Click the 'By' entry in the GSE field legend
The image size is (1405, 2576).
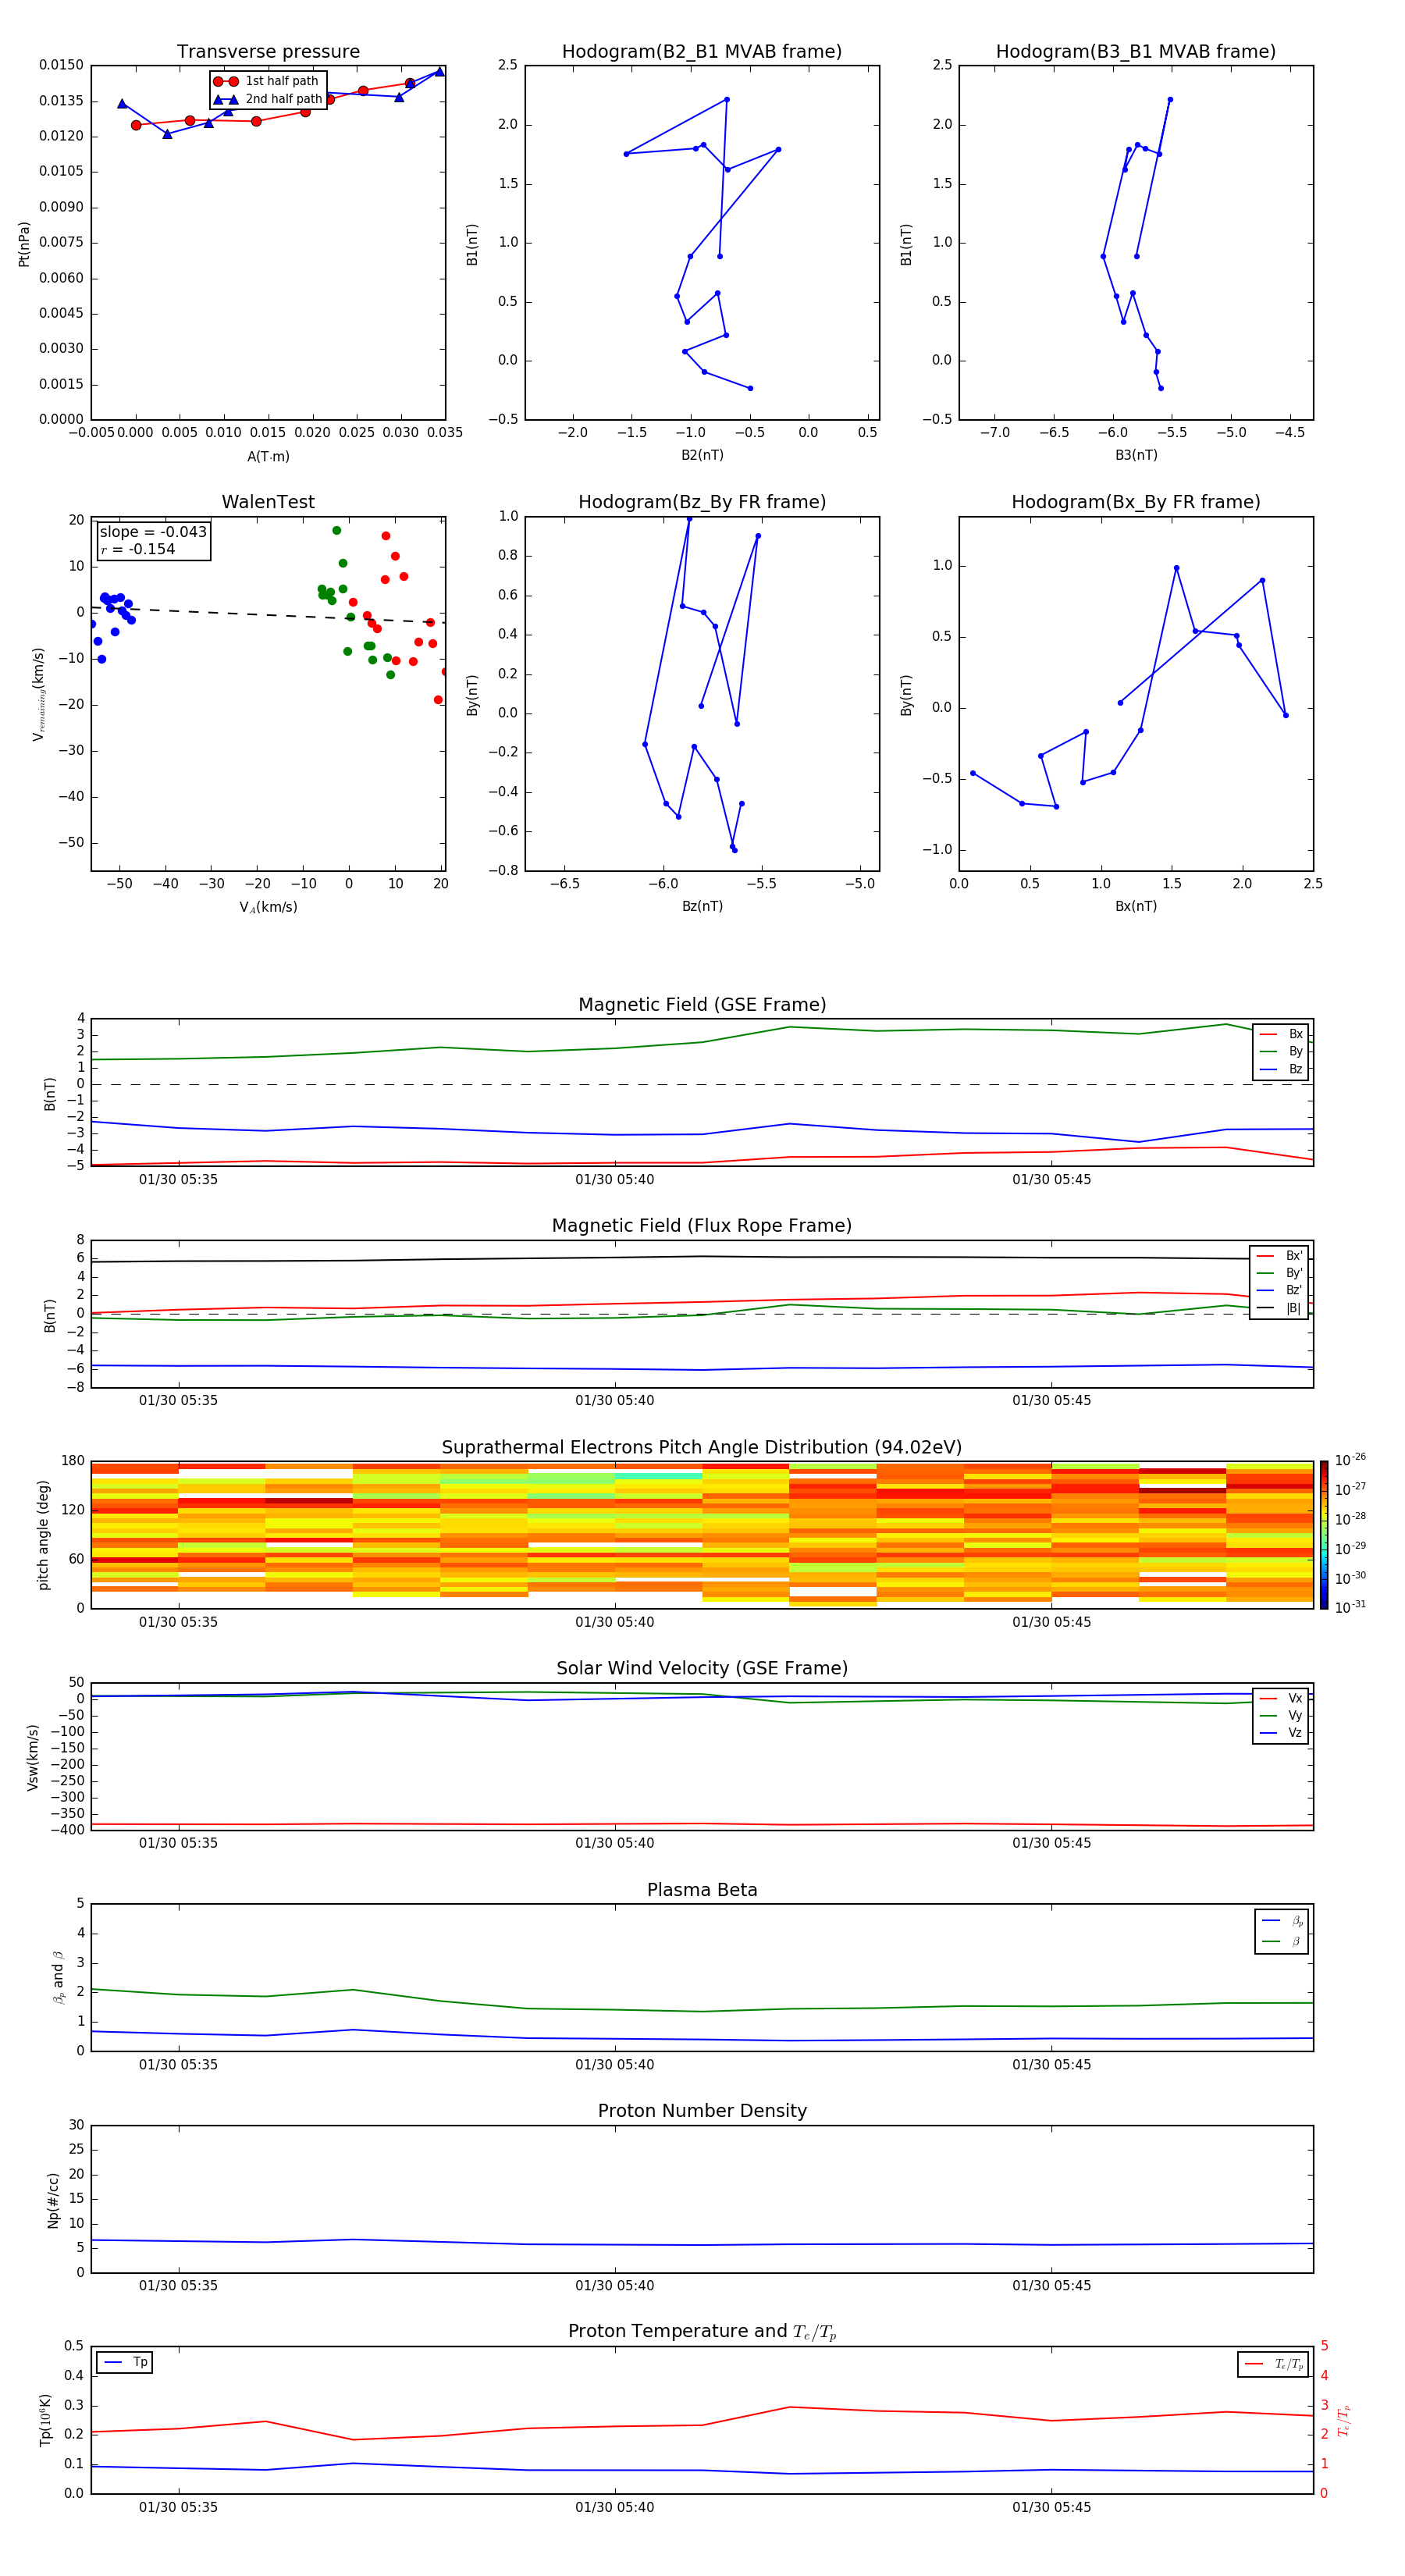click(x=1281, y=1051)
